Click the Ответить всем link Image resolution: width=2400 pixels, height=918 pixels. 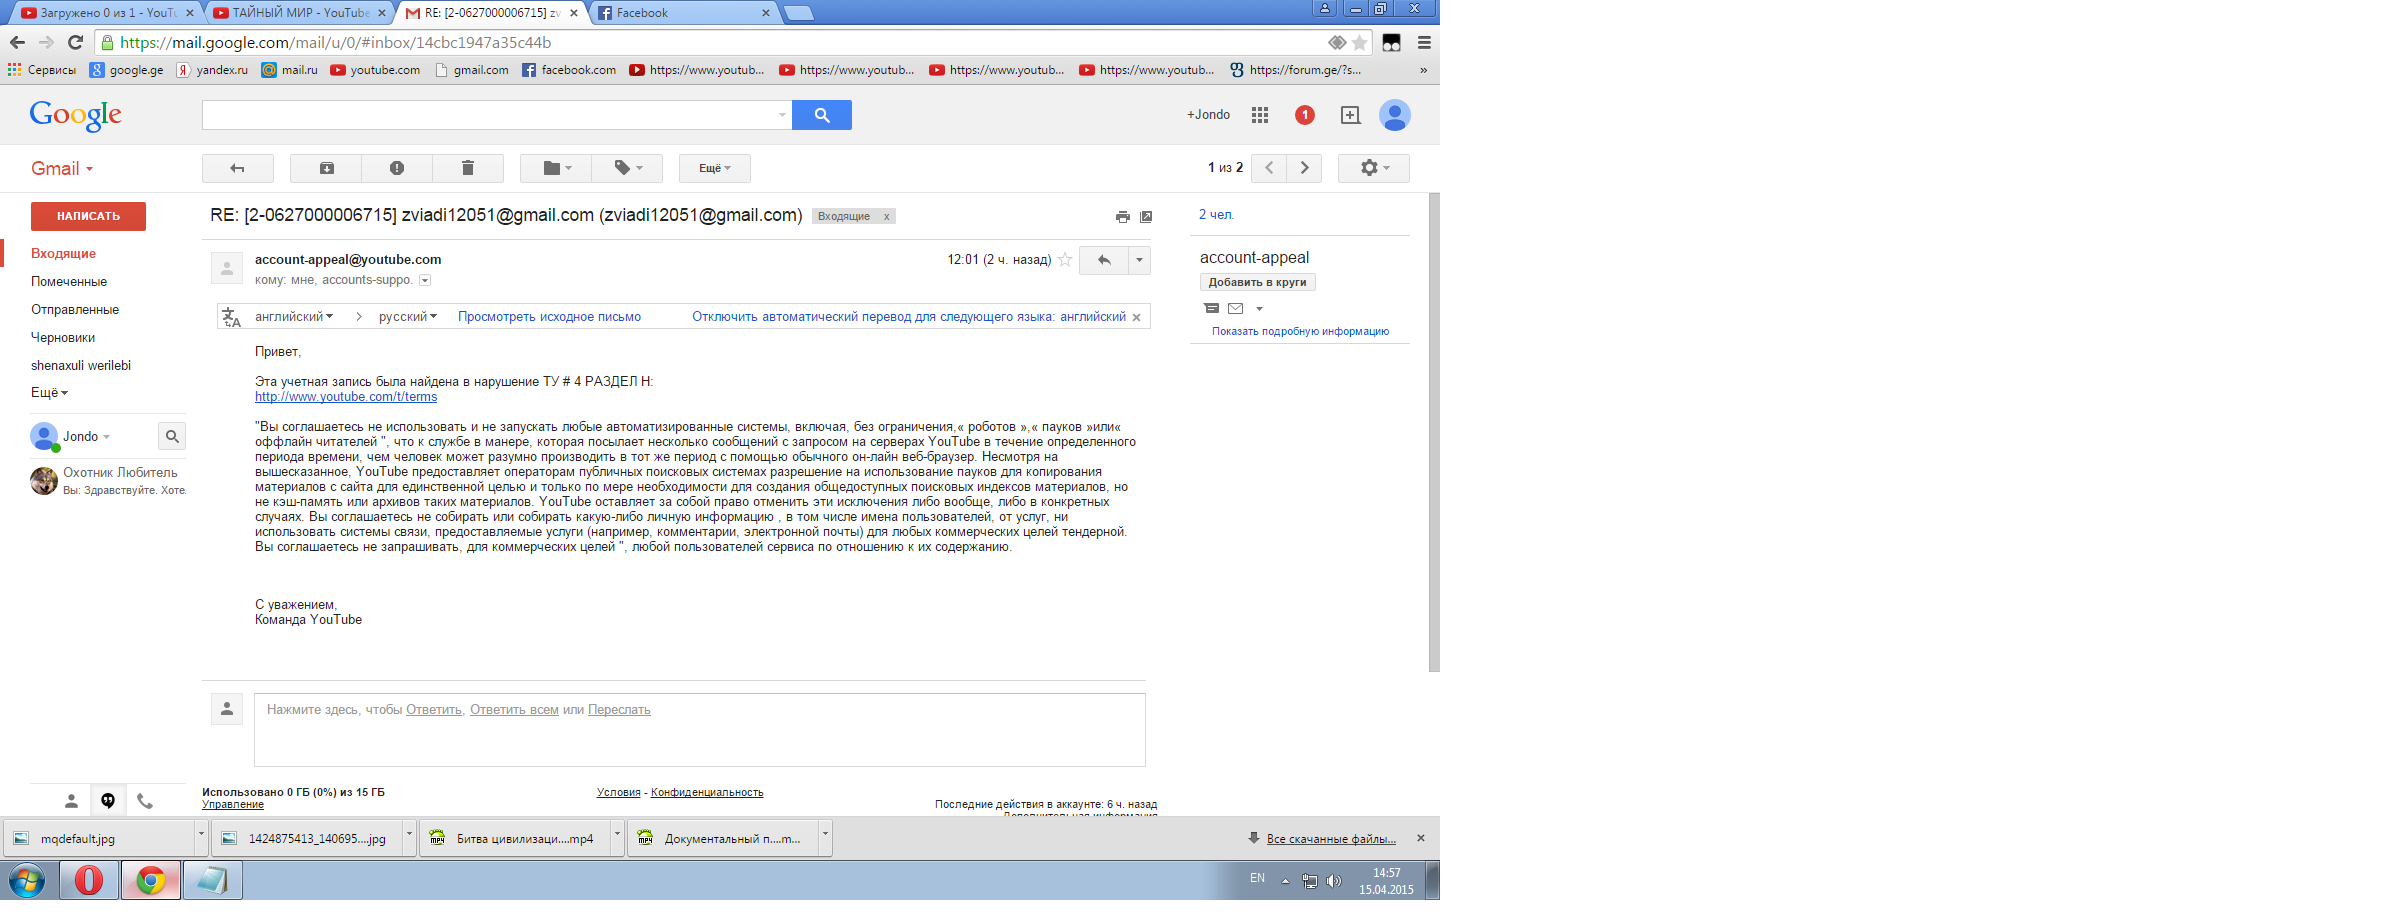point(514,710)
